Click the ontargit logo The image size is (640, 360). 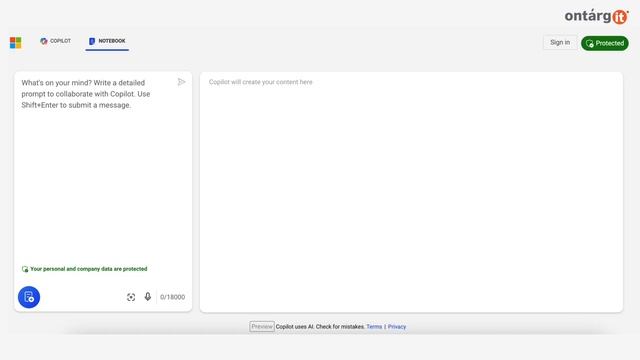coord(596,16)
